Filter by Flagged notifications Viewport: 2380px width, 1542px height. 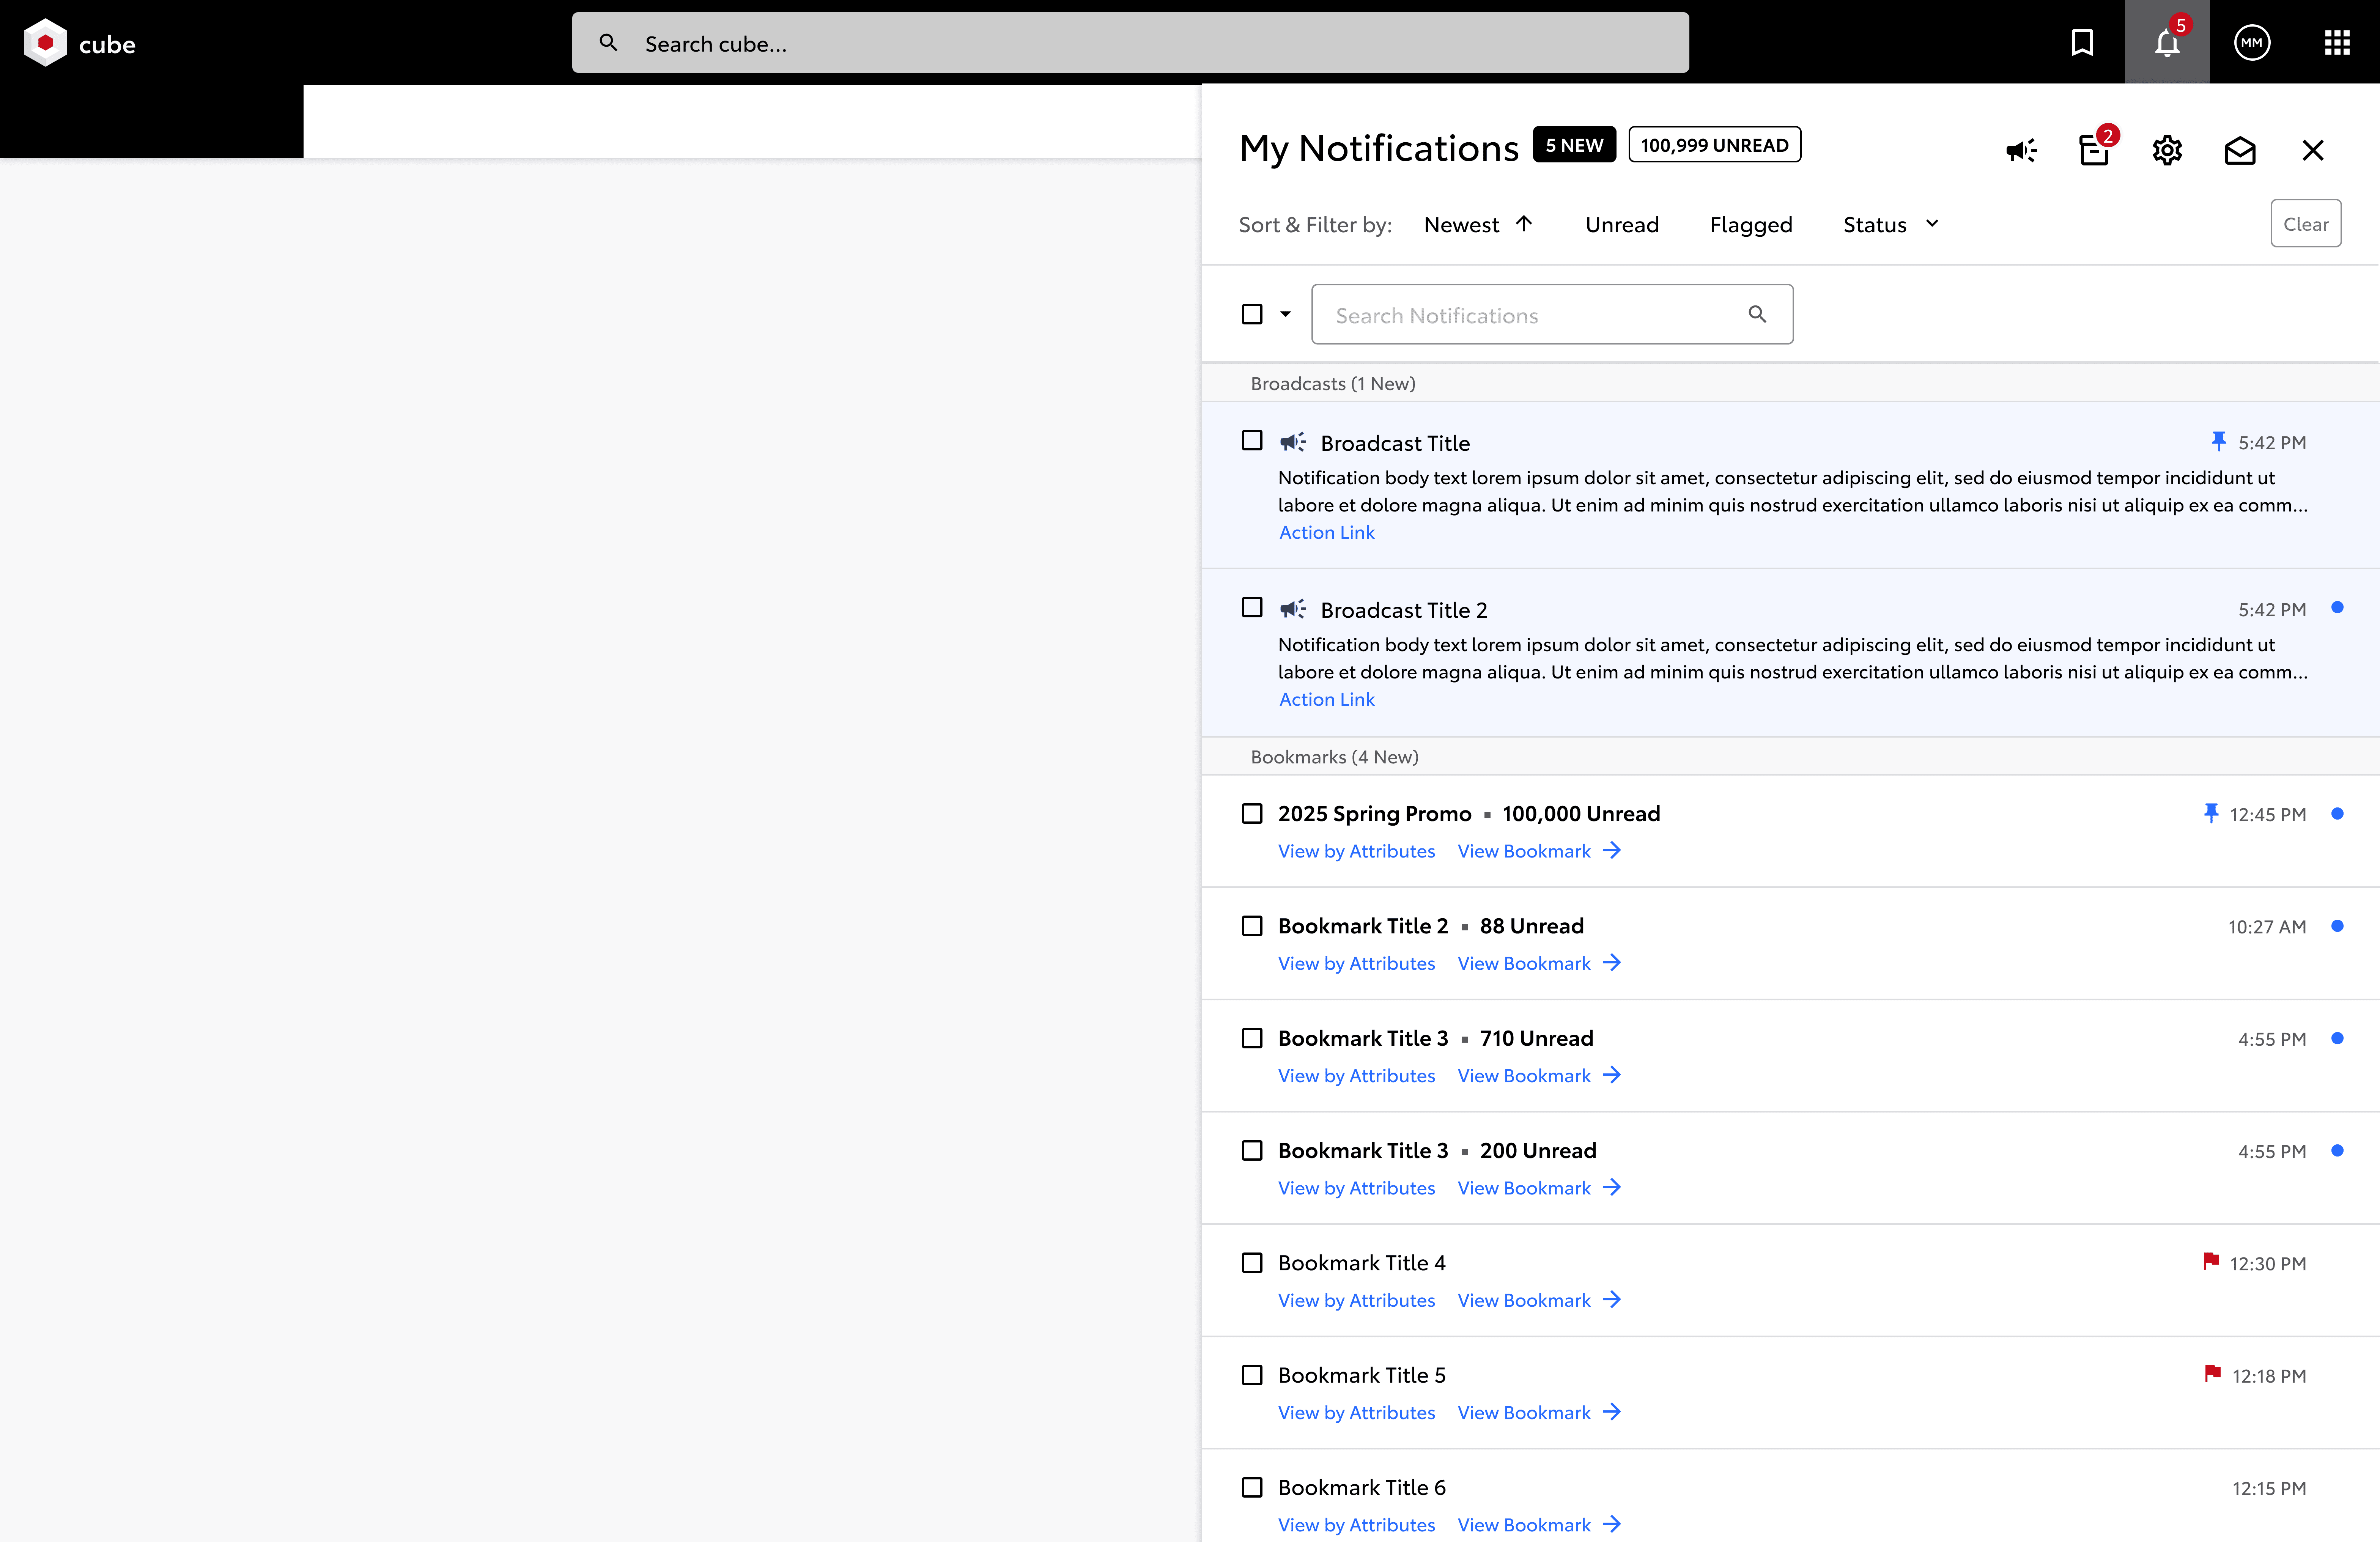point(1751,225)
